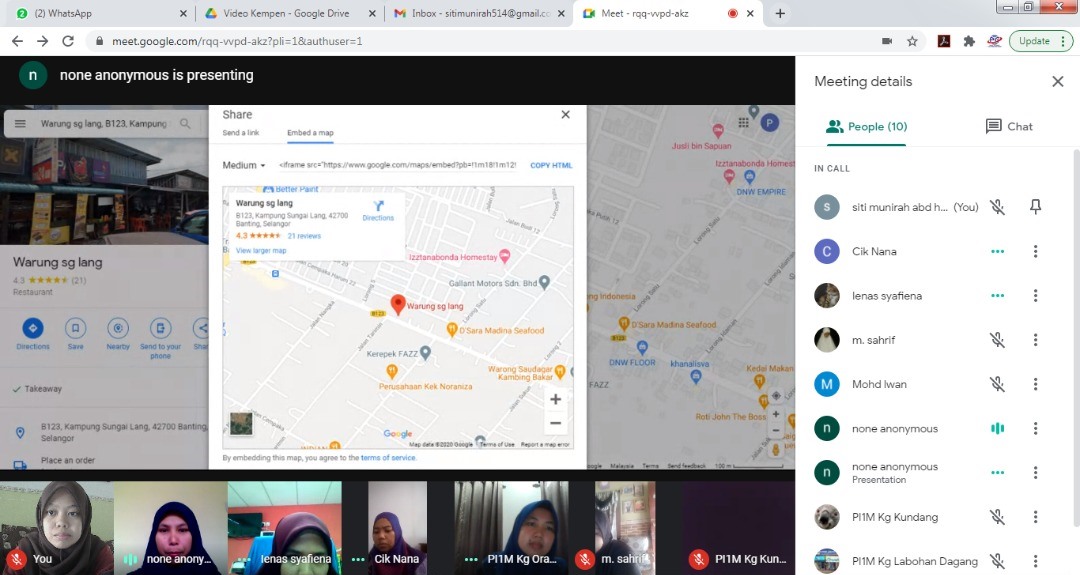Image resolution: width=1080 pixels, height=575 pixels.
Task: Click m. sahrif's muted microphone icon
Action: (x=997, y=340)
